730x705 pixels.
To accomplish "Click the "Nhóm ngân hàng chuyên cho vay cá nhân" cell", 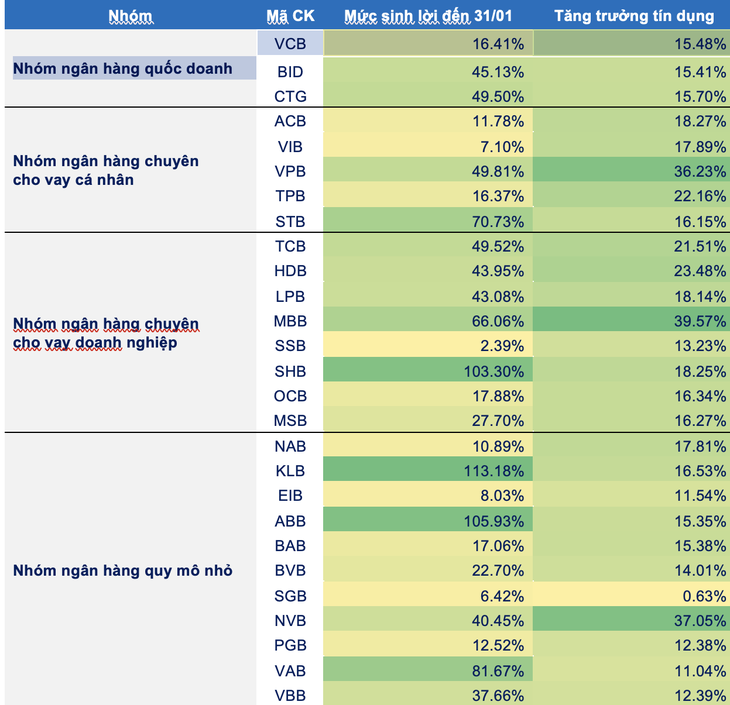I will (106, 170).
